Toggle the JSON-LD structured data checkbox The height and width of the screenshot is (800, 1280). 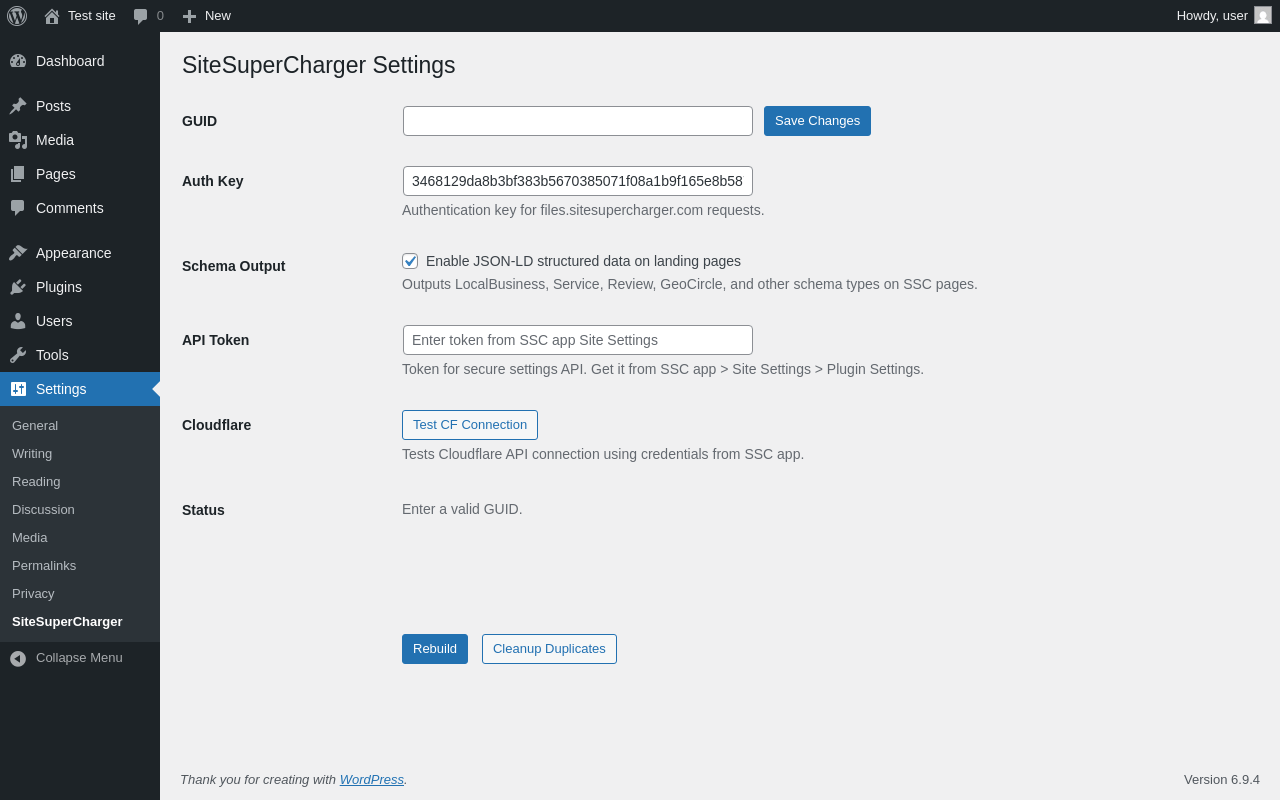(410, 261)
